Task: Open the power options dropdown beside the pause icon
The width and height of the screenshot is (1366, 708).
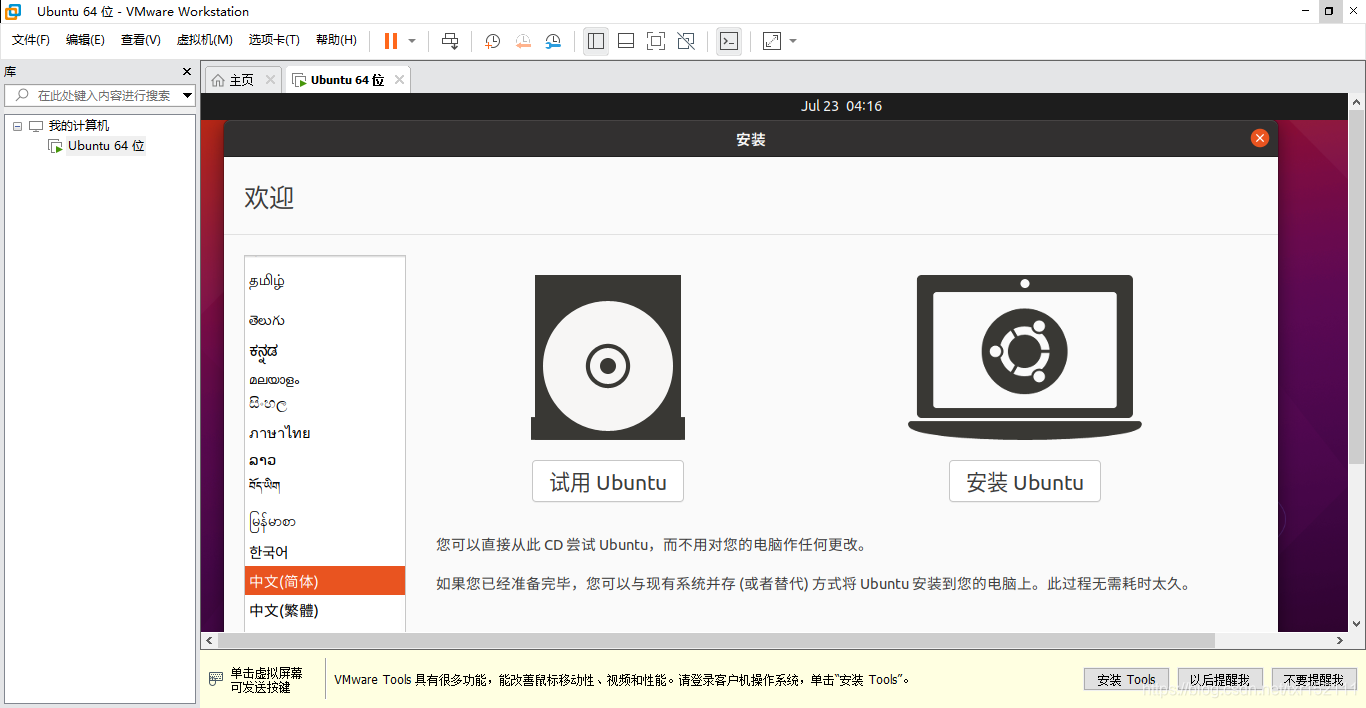Action: [x=412, y=41]
